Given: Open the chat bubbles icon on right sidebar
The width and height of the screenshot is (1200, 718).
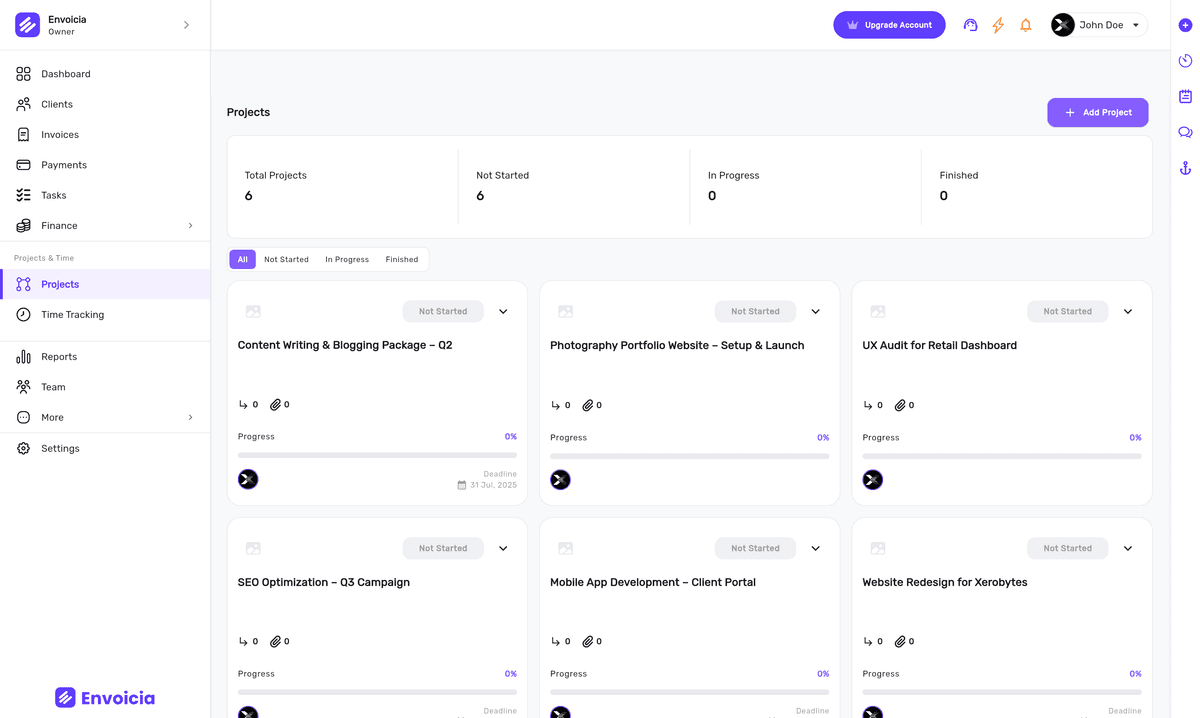Looking at the screenshot, I should (1185, 131).
